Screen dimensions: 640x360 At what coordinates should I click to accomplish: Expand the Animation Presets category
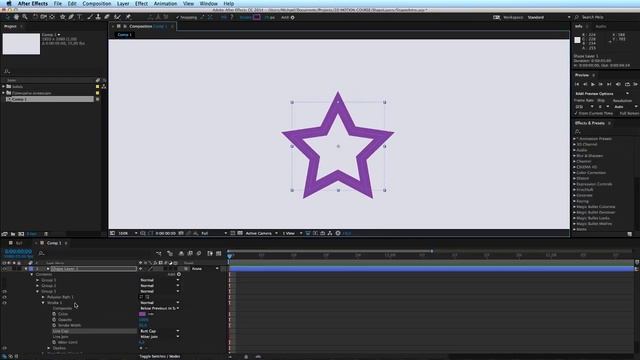point(575,139)
